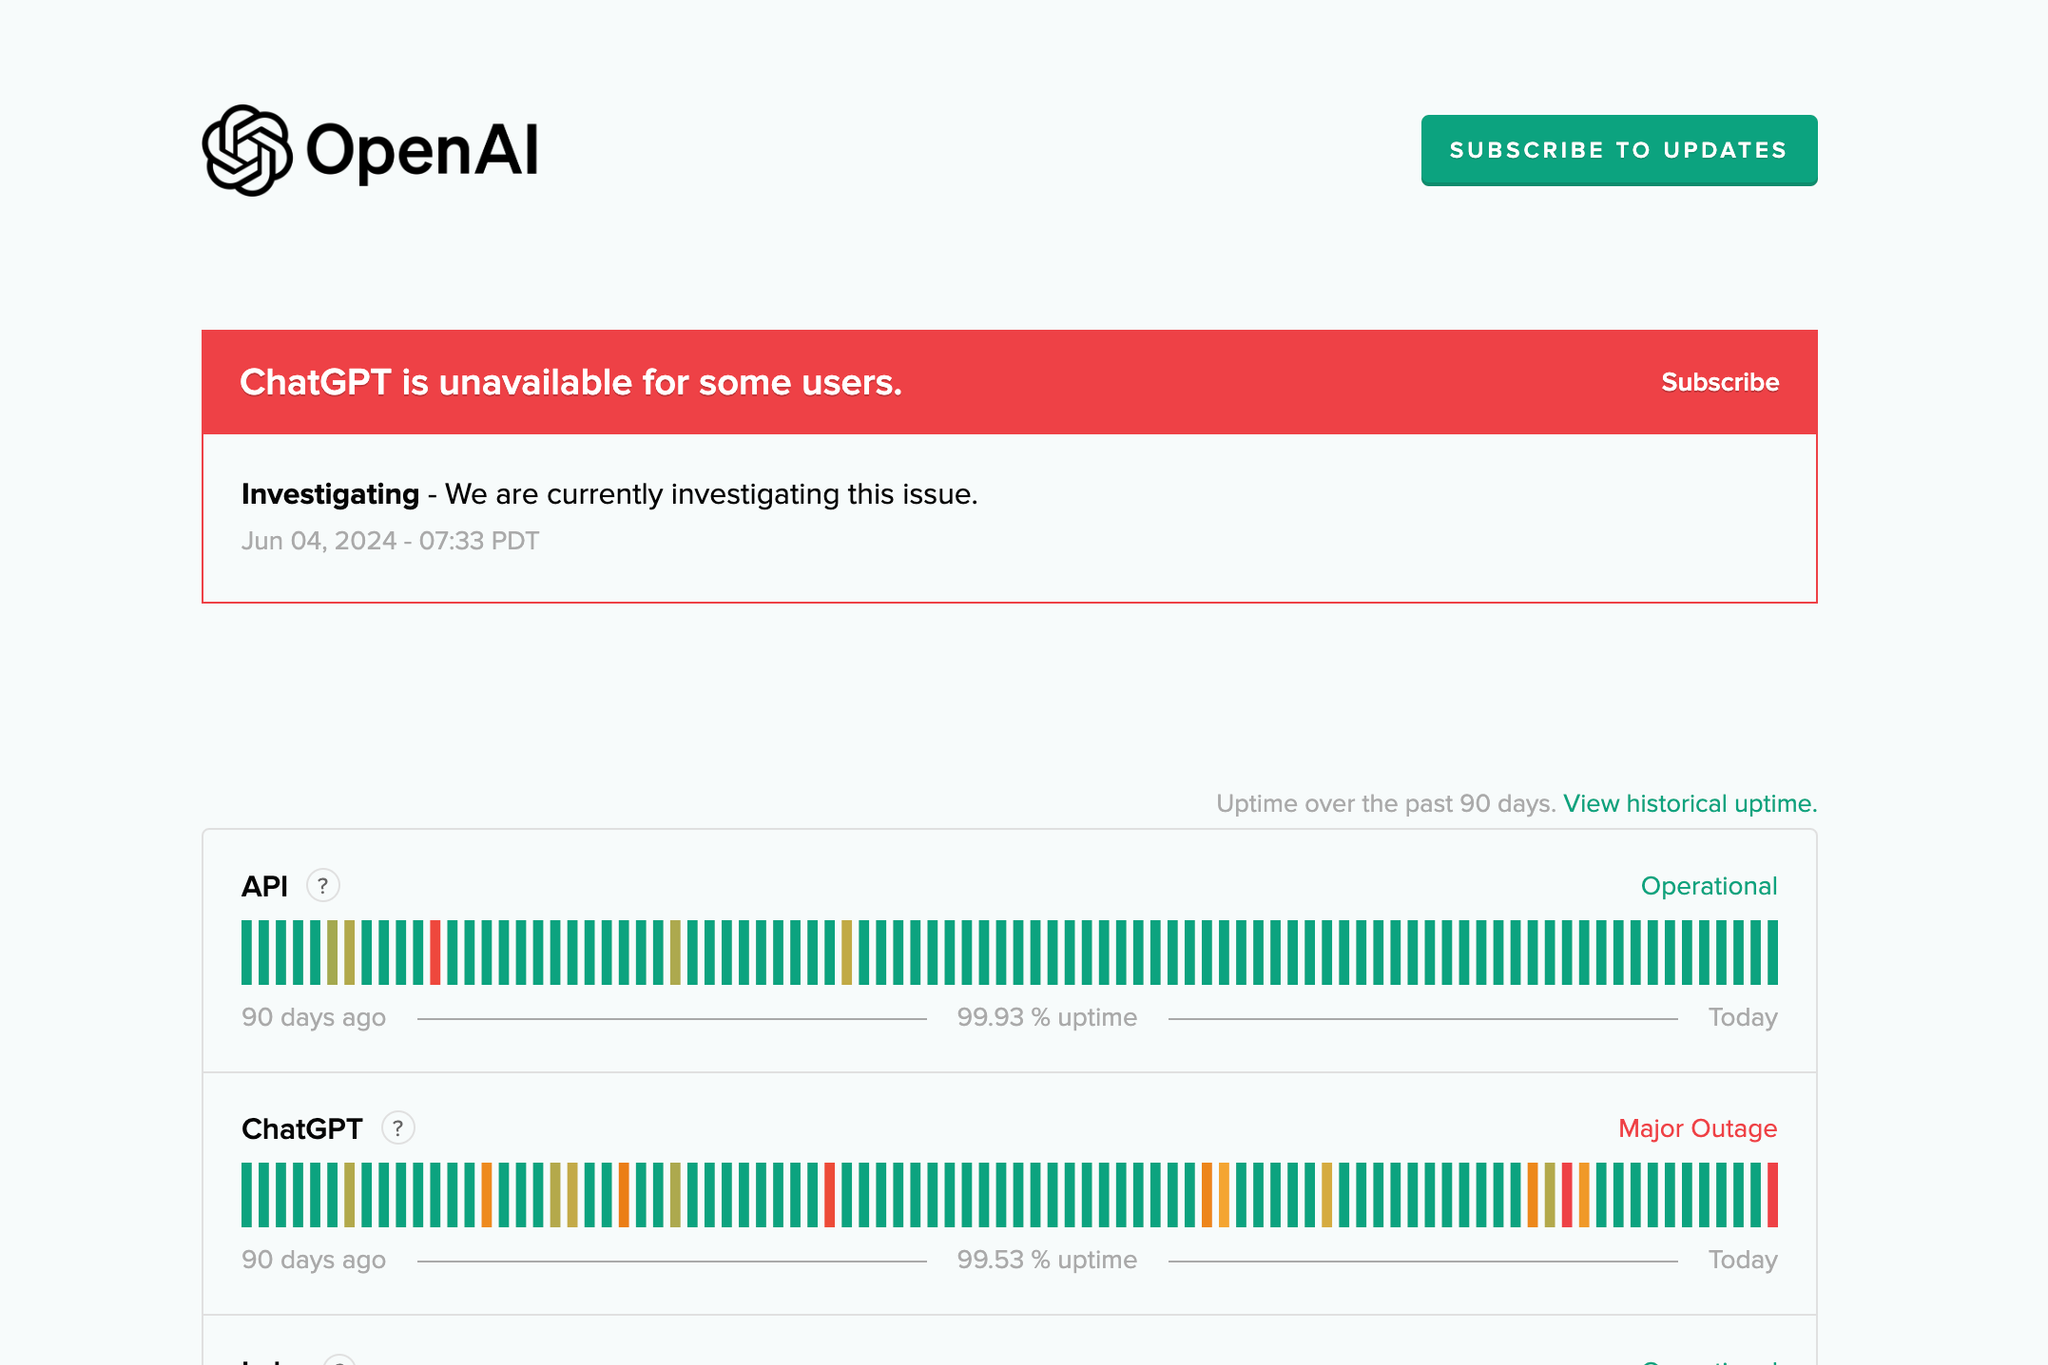Click the first green bar in ChatGPT uptime
This screenshot has height=1365, width=2048.
point(247,1195)
